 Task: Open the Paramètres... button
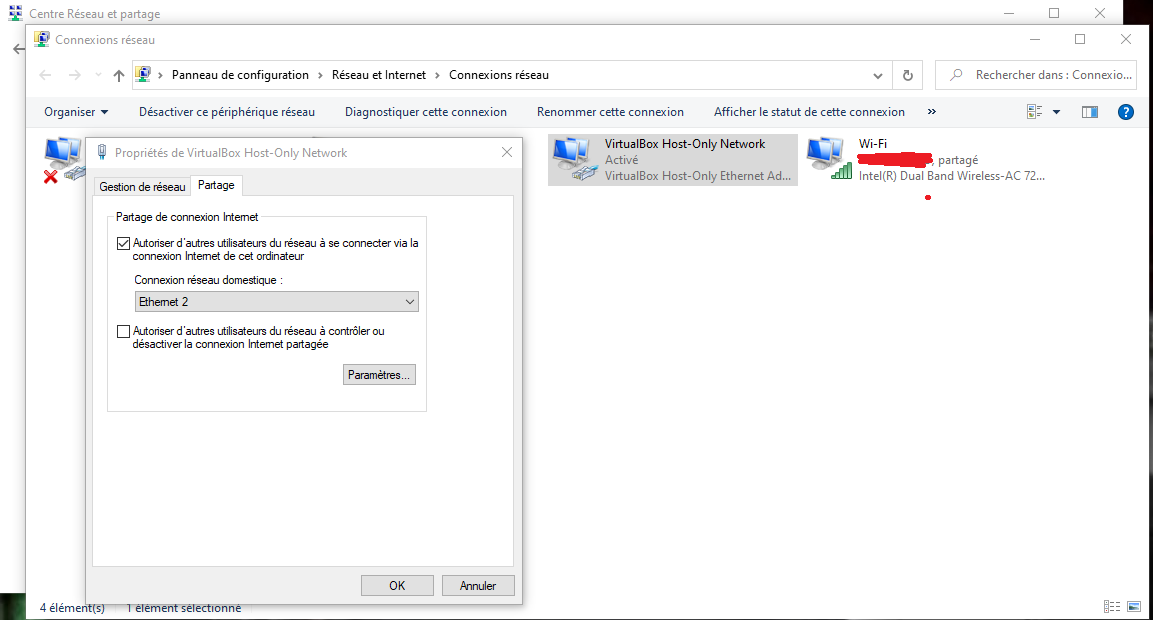tap(379, 375)
